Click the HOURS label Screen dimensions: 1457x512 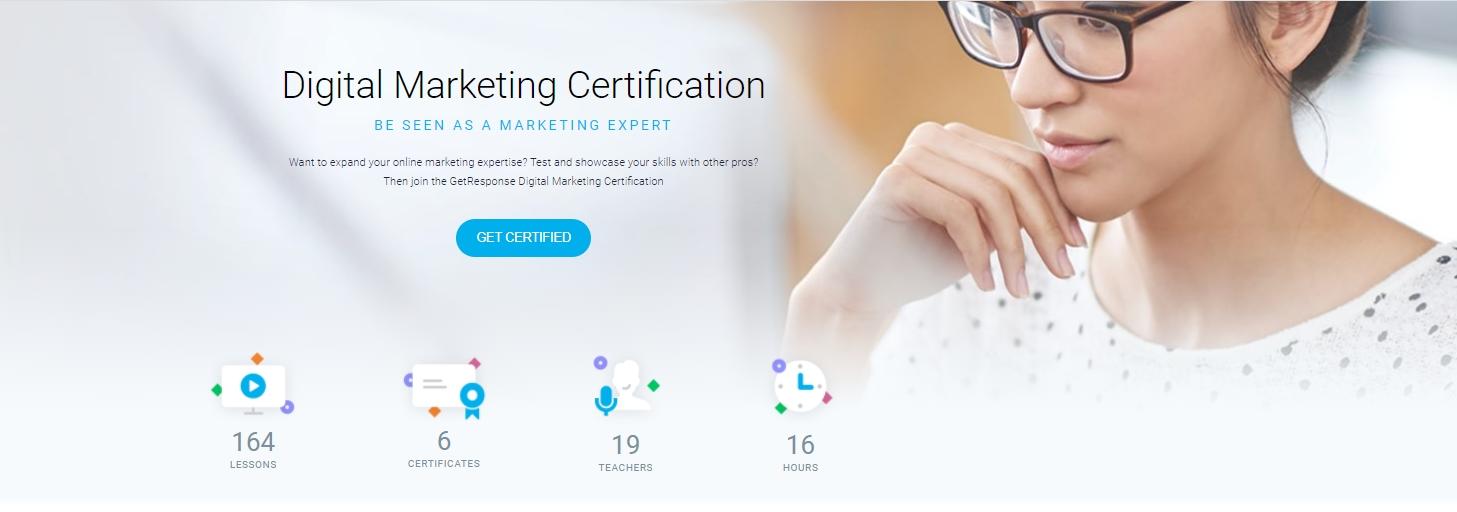click(x=800, y=468)
